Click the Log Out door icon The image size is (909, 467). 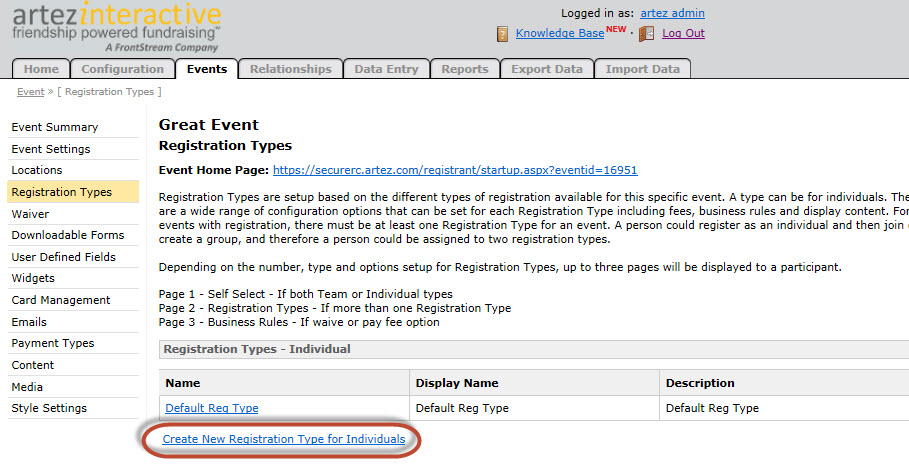pyautogui.click(x=646, y=34)
